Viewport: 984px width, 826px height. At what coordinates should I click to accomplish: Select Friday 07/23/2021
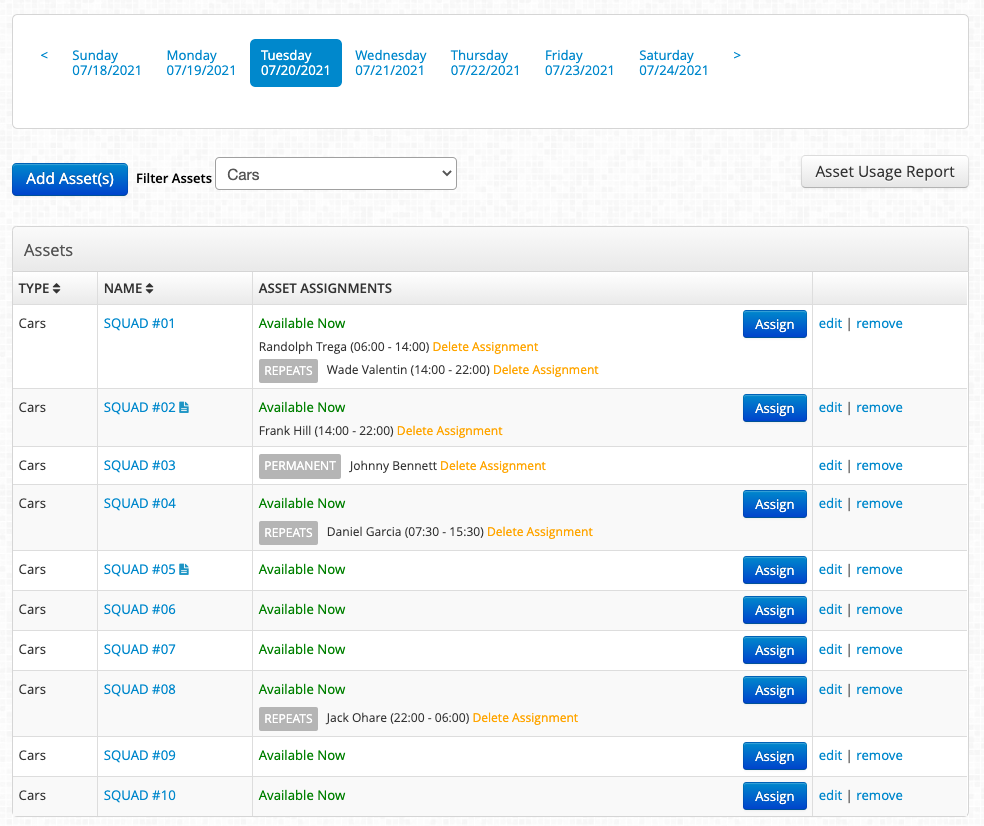(579, 63)
